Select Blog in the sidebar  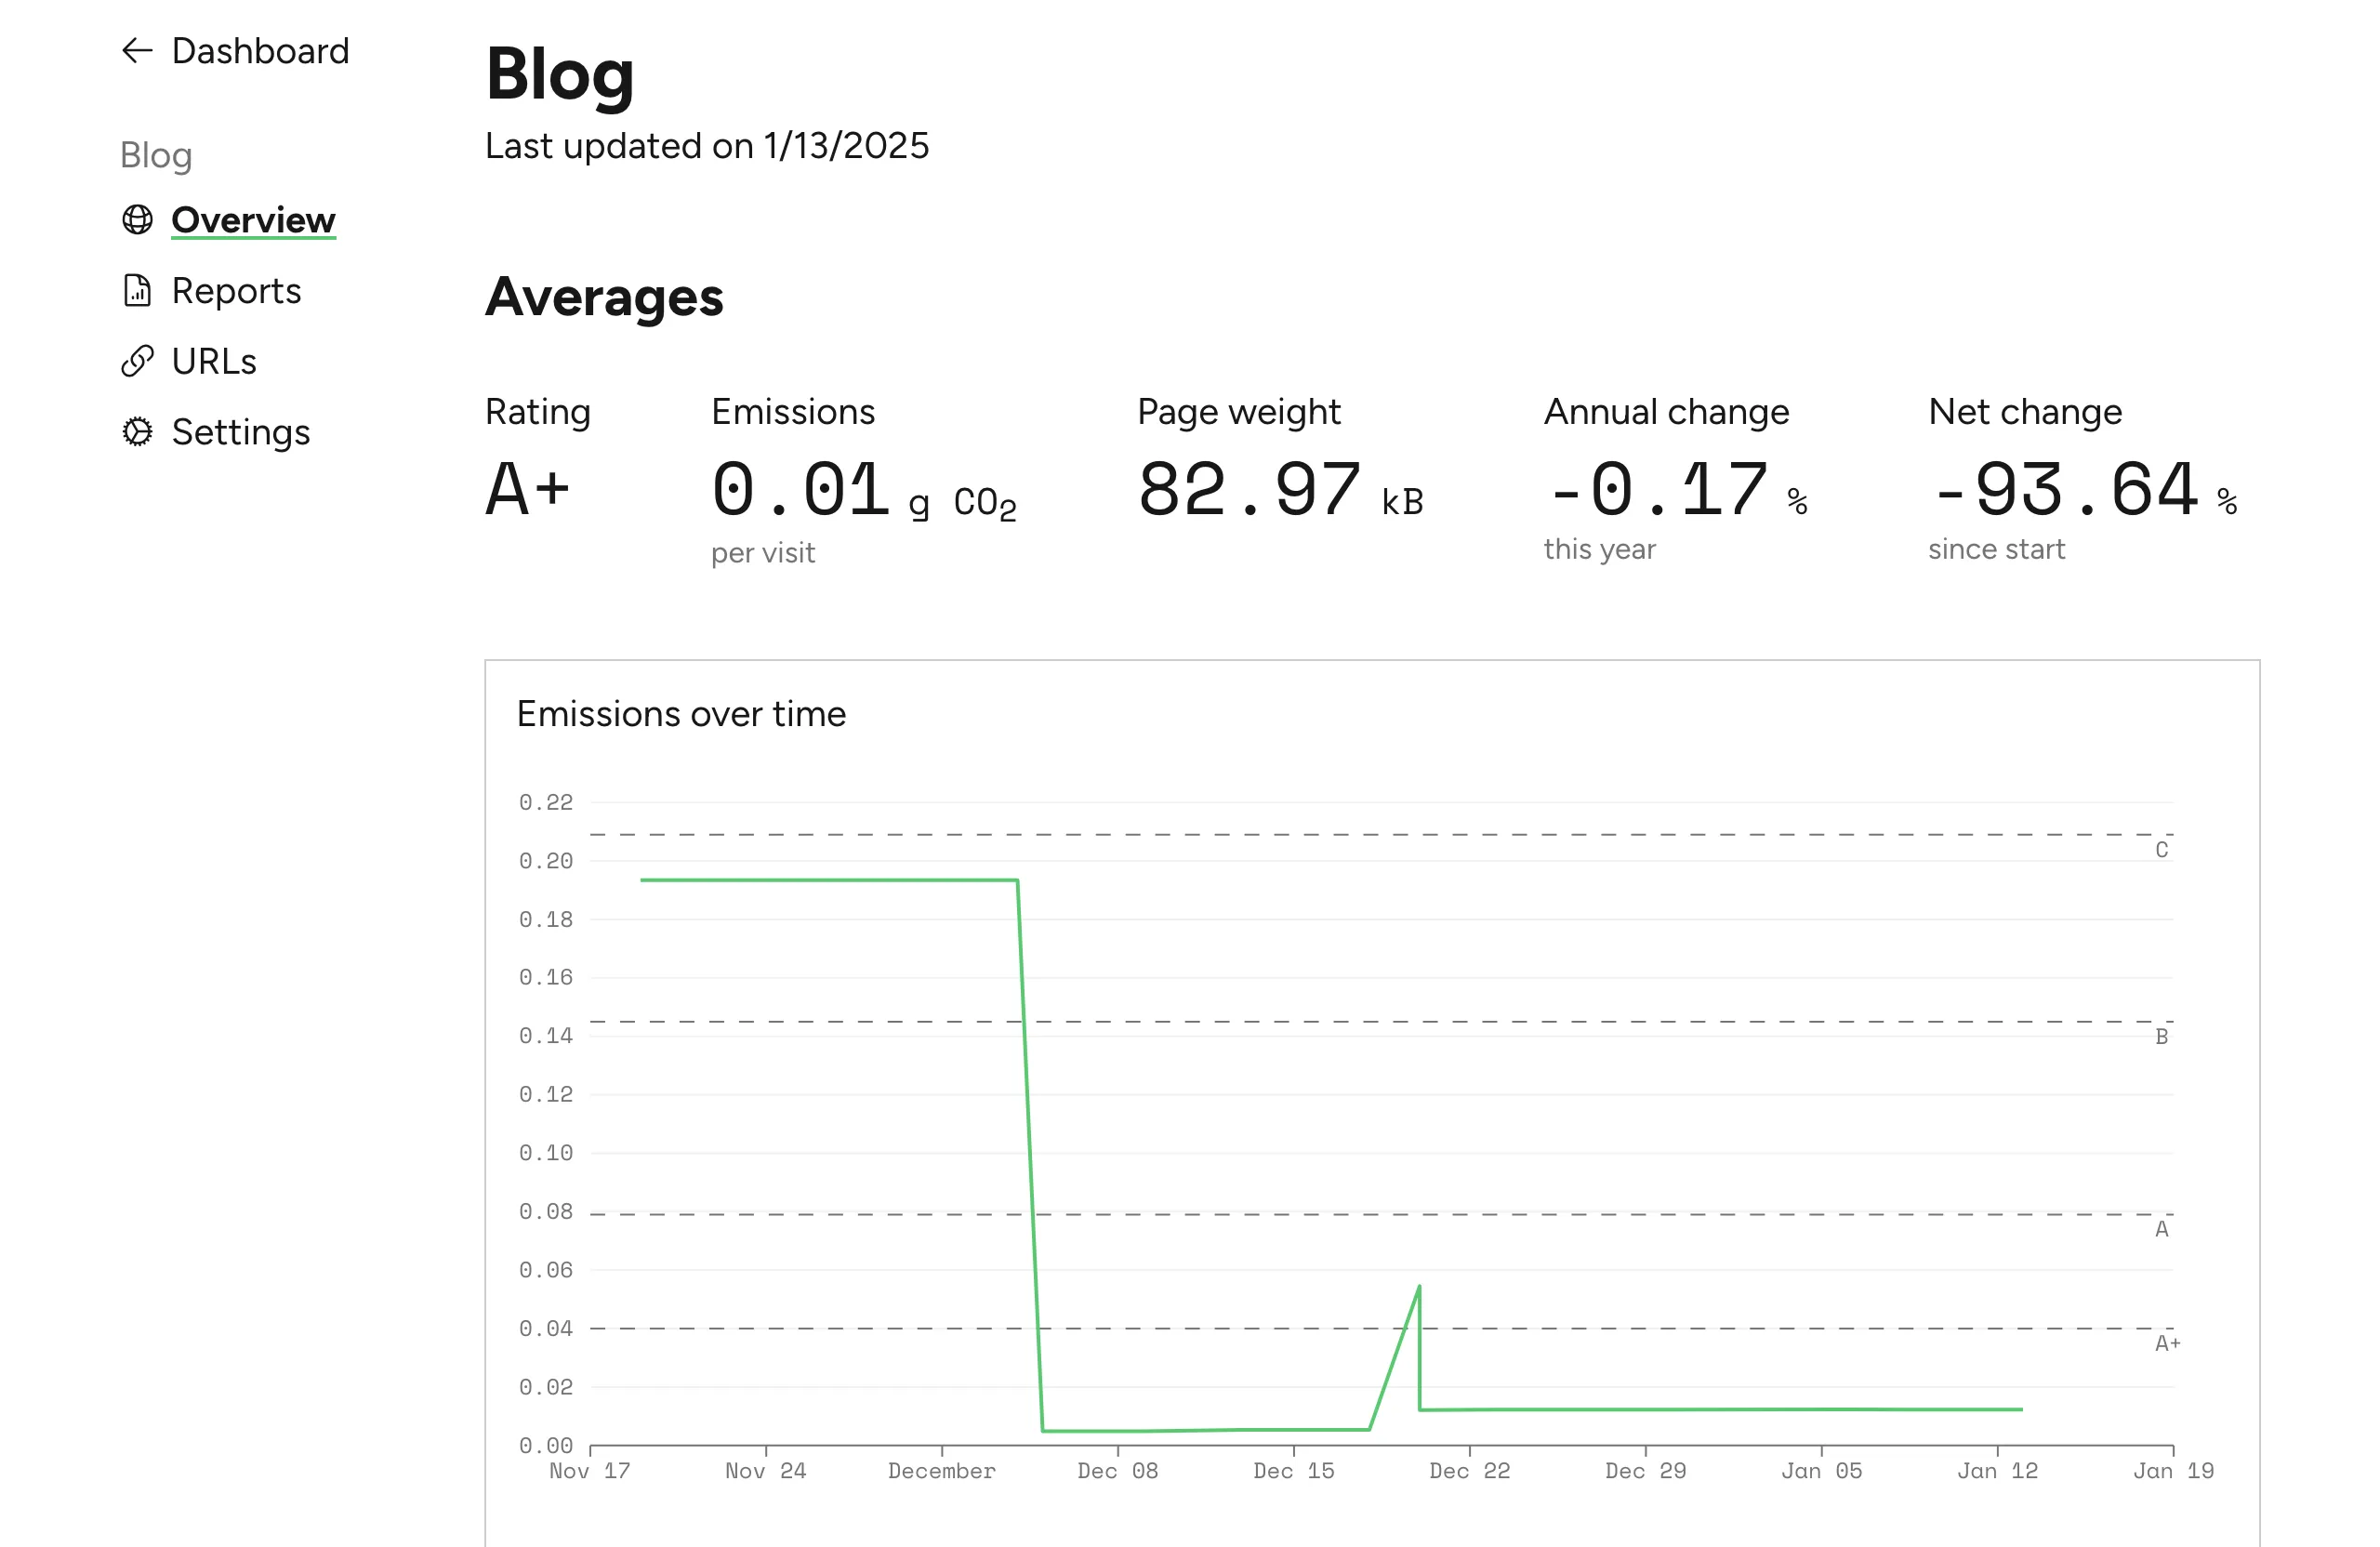[156, 155]
